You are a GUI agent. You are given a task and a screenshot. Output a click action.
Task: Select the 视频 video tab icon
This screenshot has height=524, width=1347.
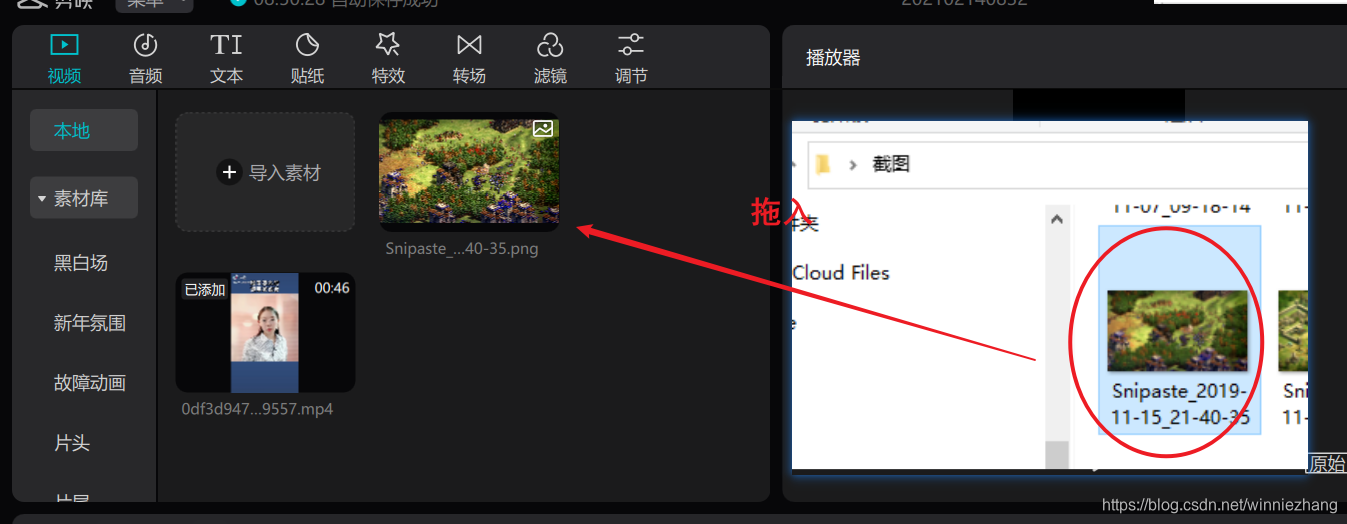click(64, 44)
